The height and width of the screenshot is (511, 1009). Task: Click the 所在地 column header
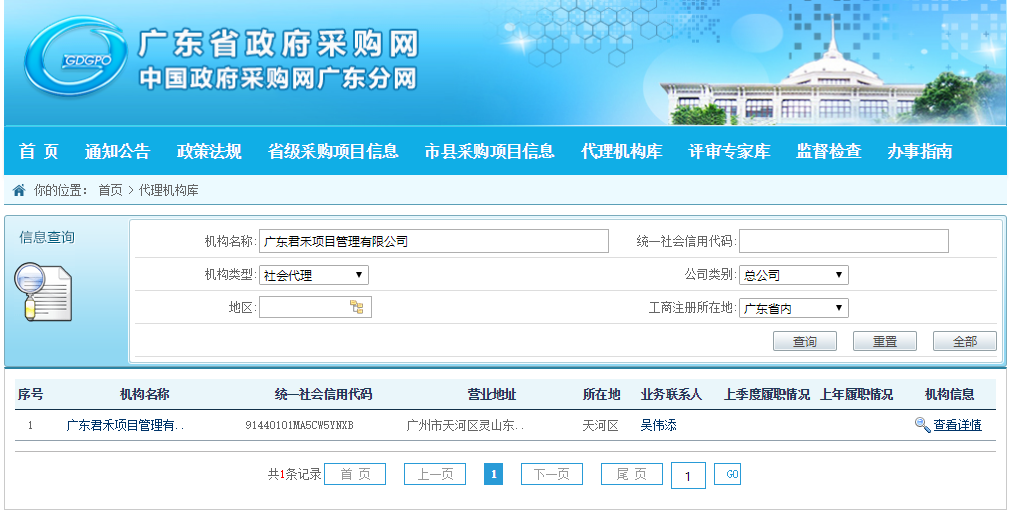[x=602, y=394]
